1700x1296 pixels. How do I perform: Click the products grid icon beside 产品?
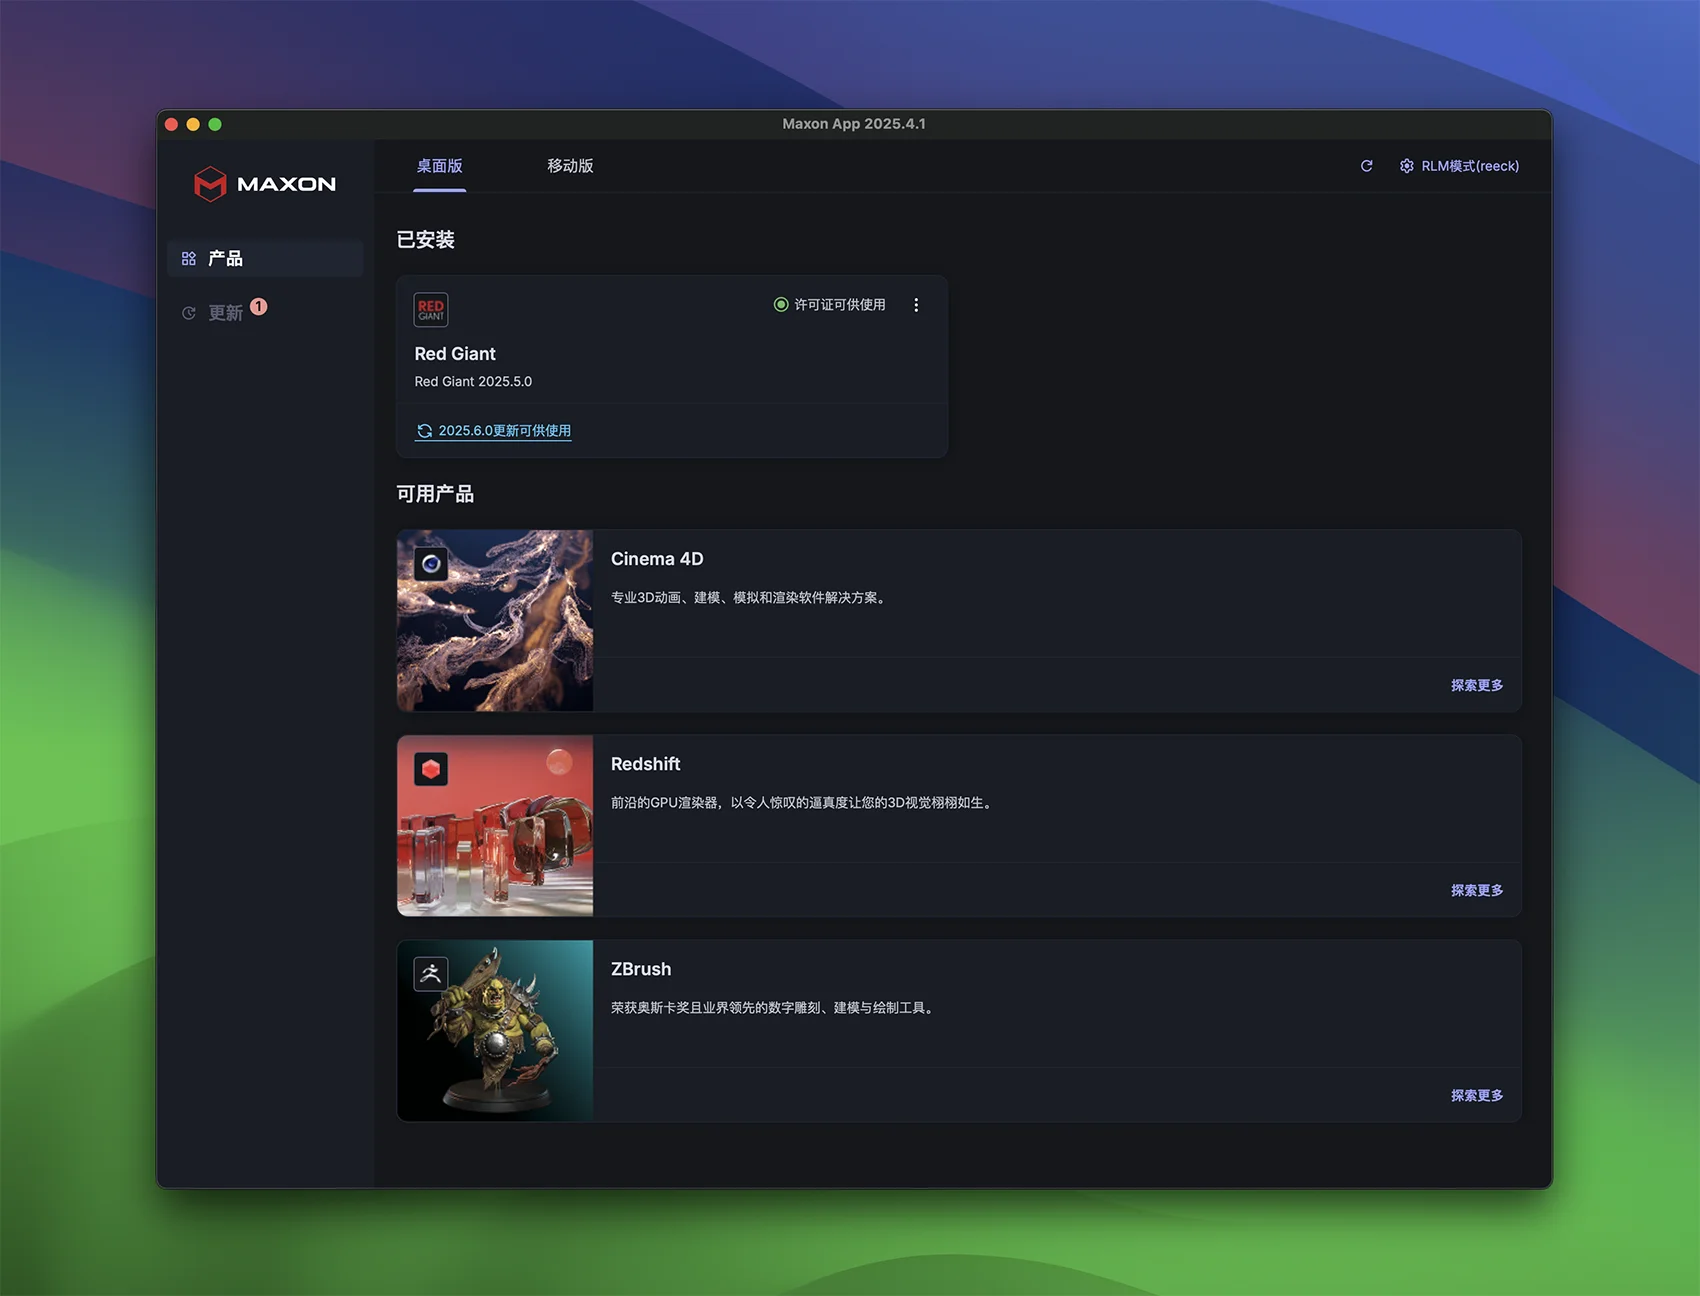[188, 259]
